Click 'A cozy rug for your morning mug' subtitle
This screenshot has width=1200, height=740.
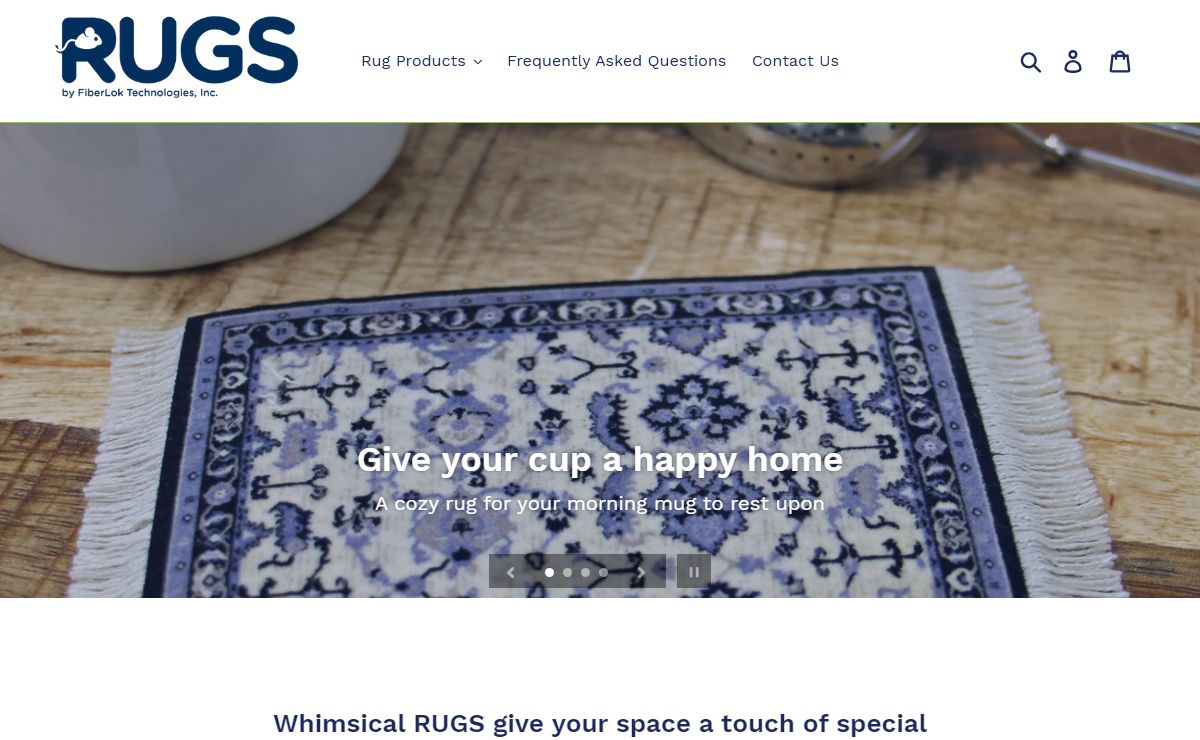coord(600,504)
